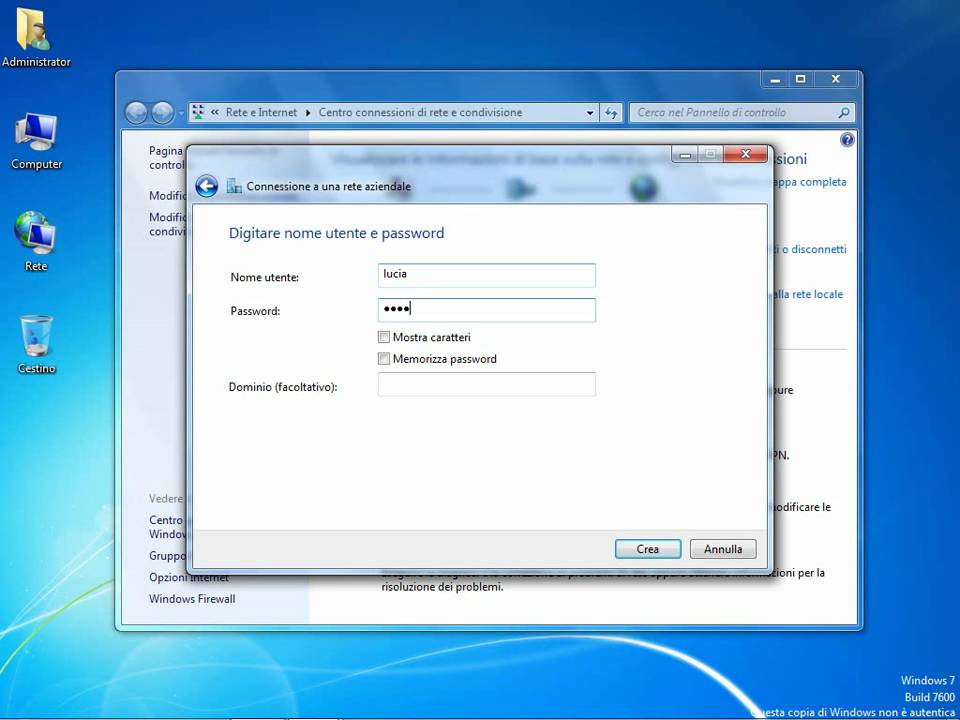960x720 pixels.
Task: Click the network icon in the address bar
Action: pos(198,112)
